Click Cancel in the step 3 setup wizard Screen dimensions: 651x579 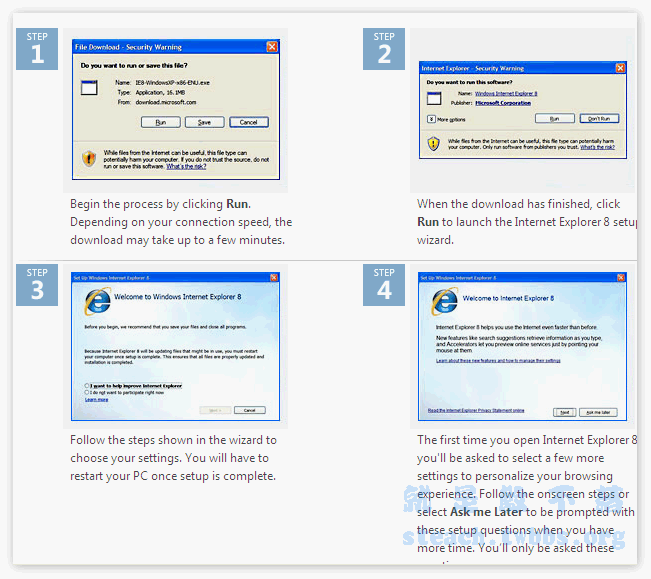250,410
